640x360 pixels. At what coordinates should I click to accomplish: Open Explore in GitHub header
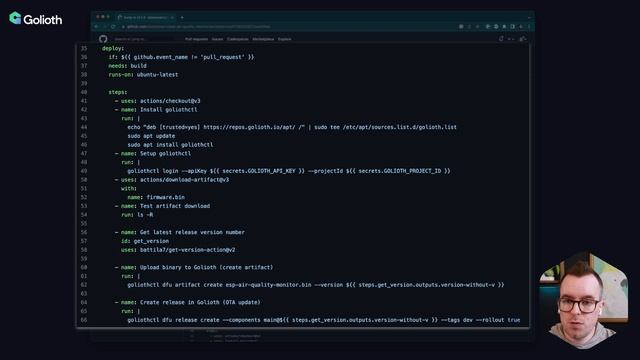(x=284, y=39)
